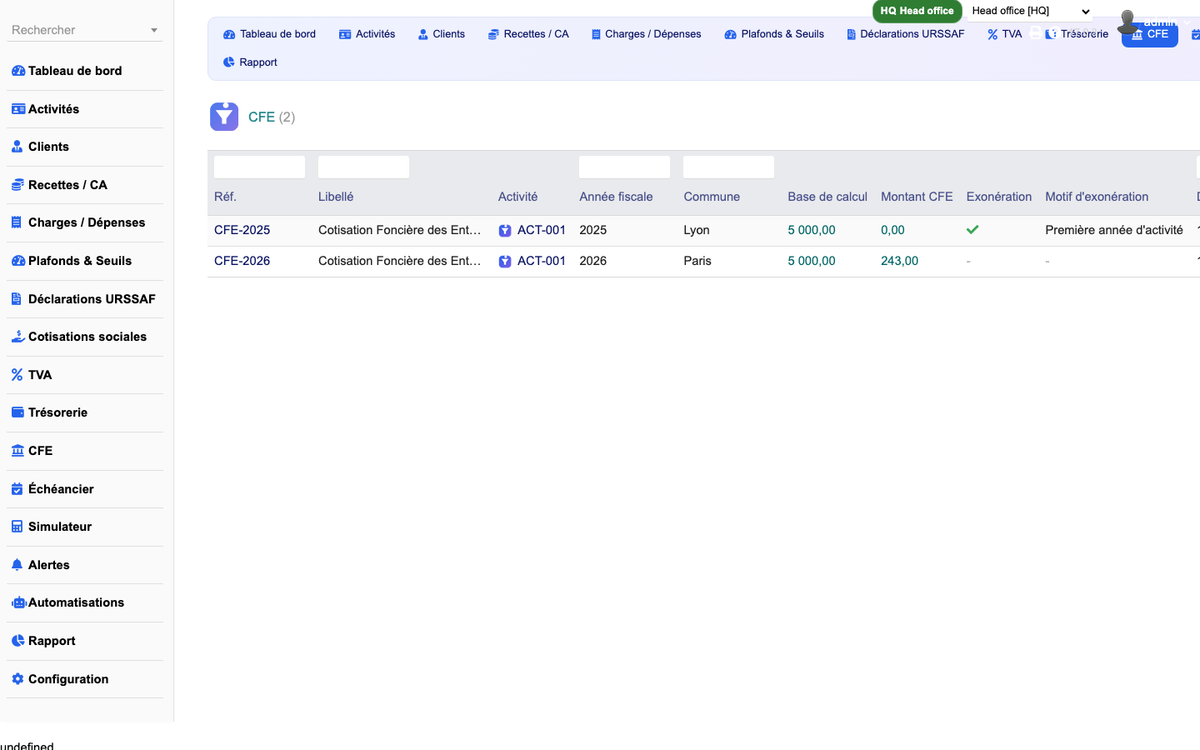This screenshot has height=750, width=1200.
Task: Open Trésorerie wallet icon in sidebar
Action: pyautogui.click(x=18, y=412)
